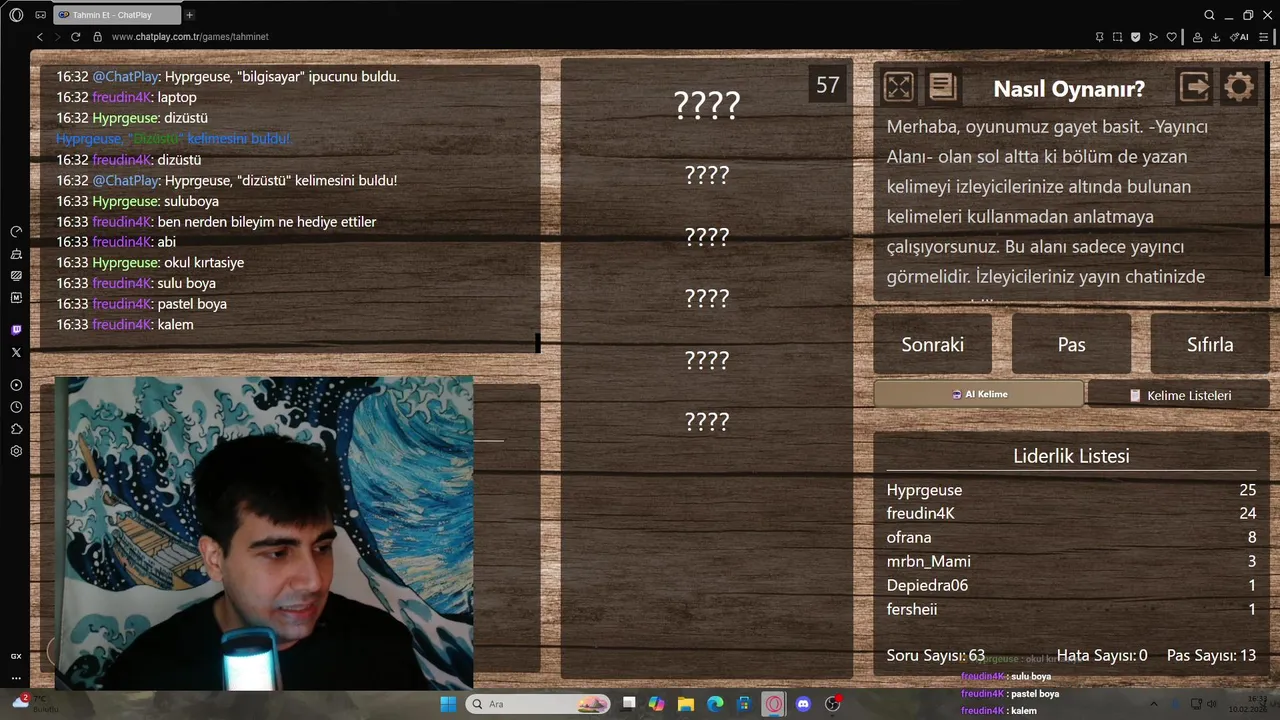Click the exit arrow icon in header
This screenshot has width=1280, height=720.
tap(1194, 87)
